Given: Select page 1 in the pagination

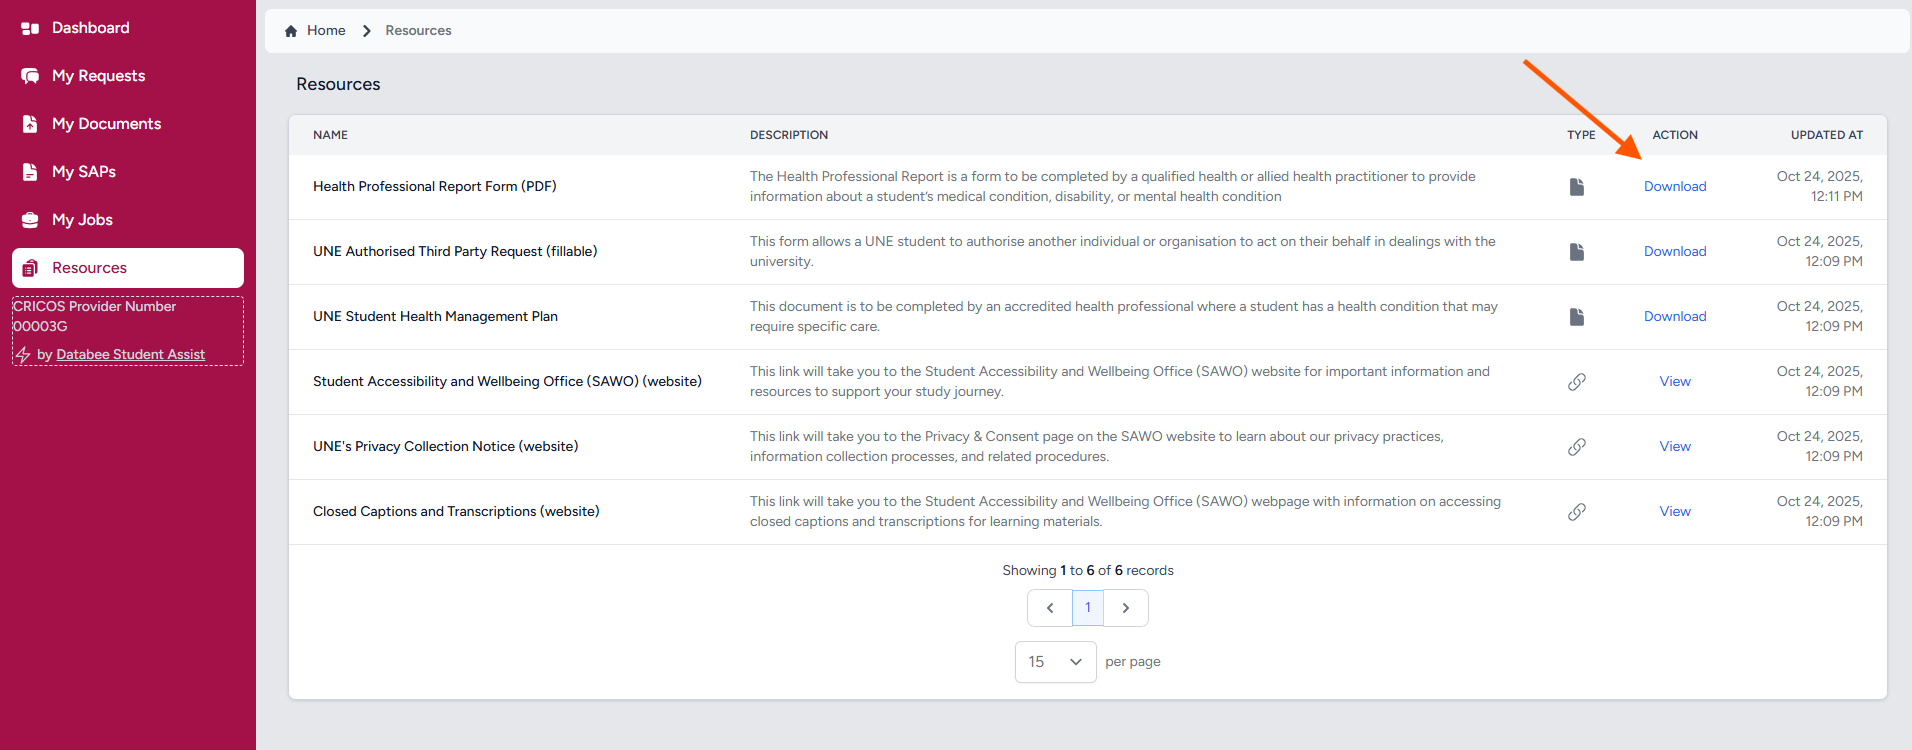Looking at the screenshot, I should coord(1088,608).
